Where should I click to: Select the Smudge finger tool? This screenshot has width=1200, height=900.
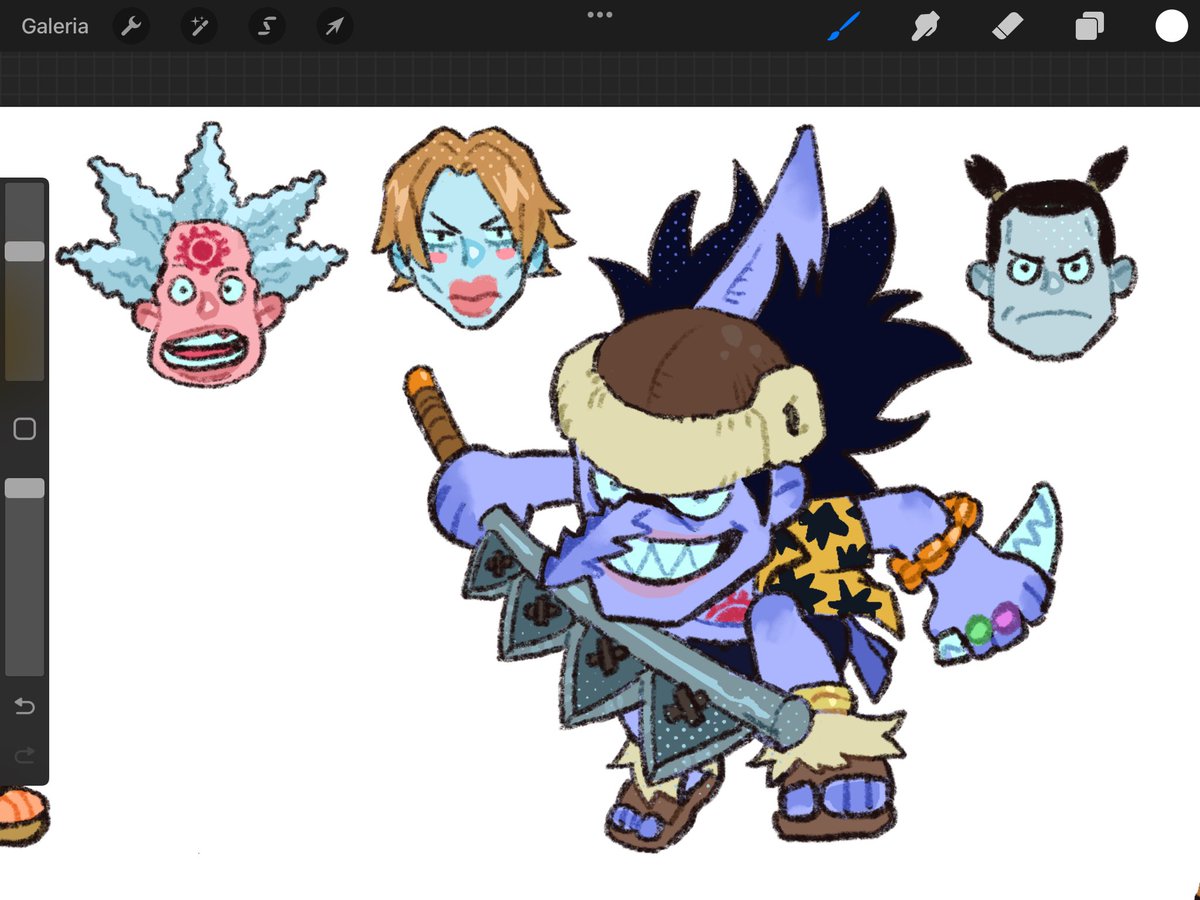point(925,27)
